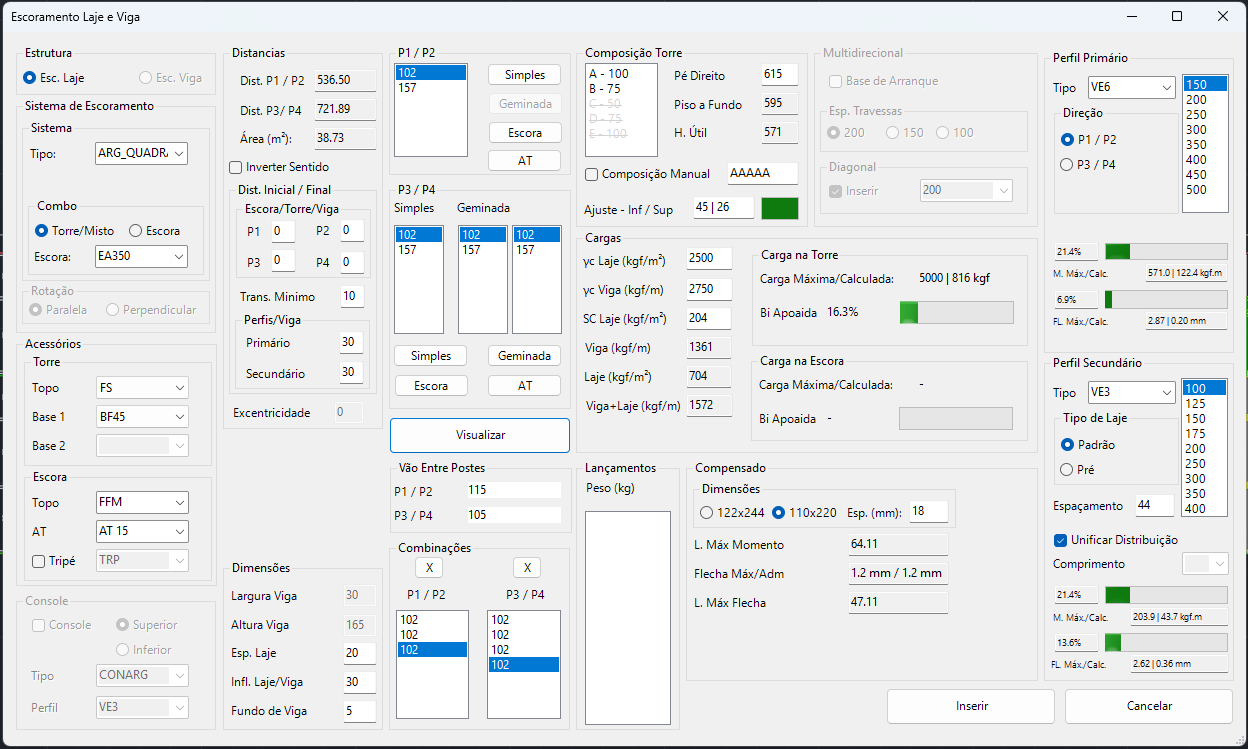
Task: Click the Inserir button
Action: click(971, 706)
